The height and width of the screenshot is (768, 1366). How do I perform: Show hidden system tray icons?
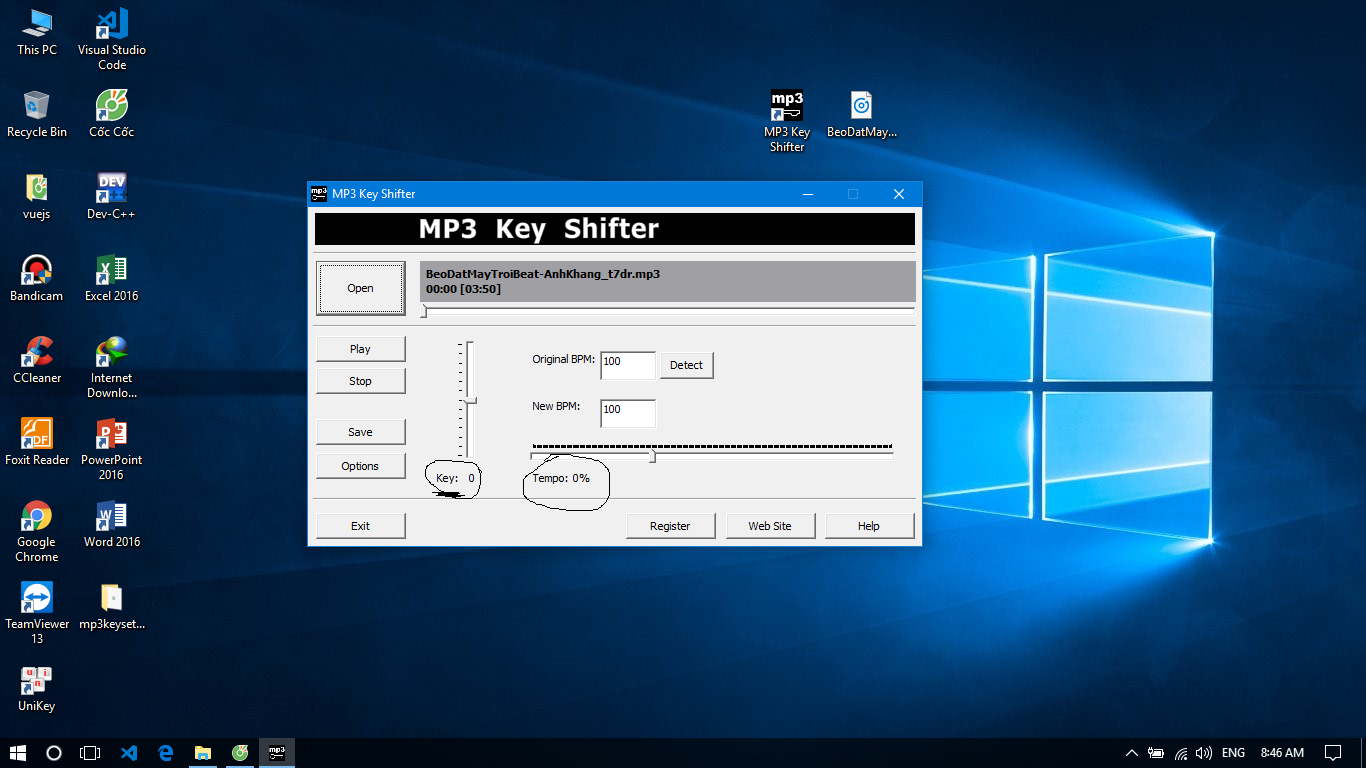coord(1132,753)
